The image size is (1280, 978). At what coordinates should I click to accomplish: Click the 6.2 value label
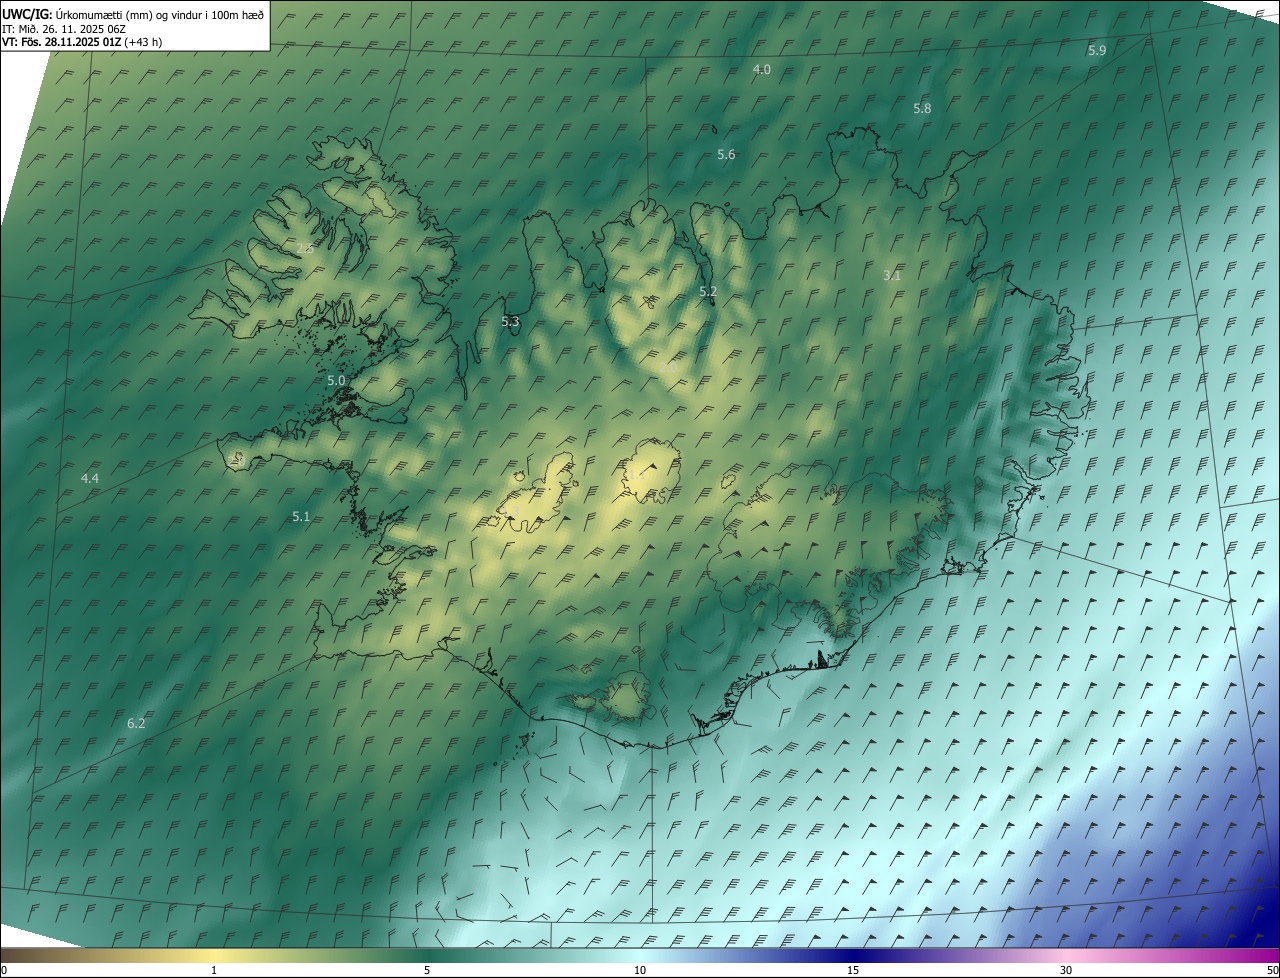(x=136, y=722)
